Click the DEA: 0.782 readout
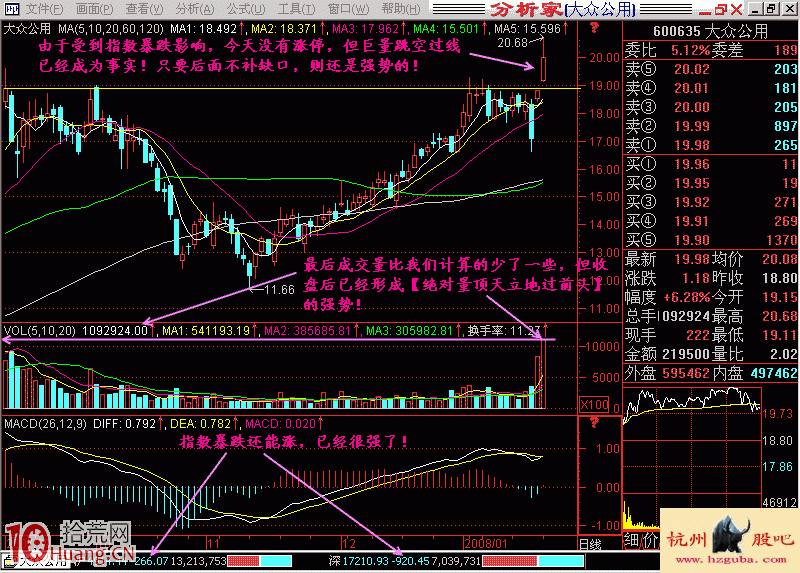Image resolution: width=800 pixels, height=573 pixels. [x=204, y=423]
